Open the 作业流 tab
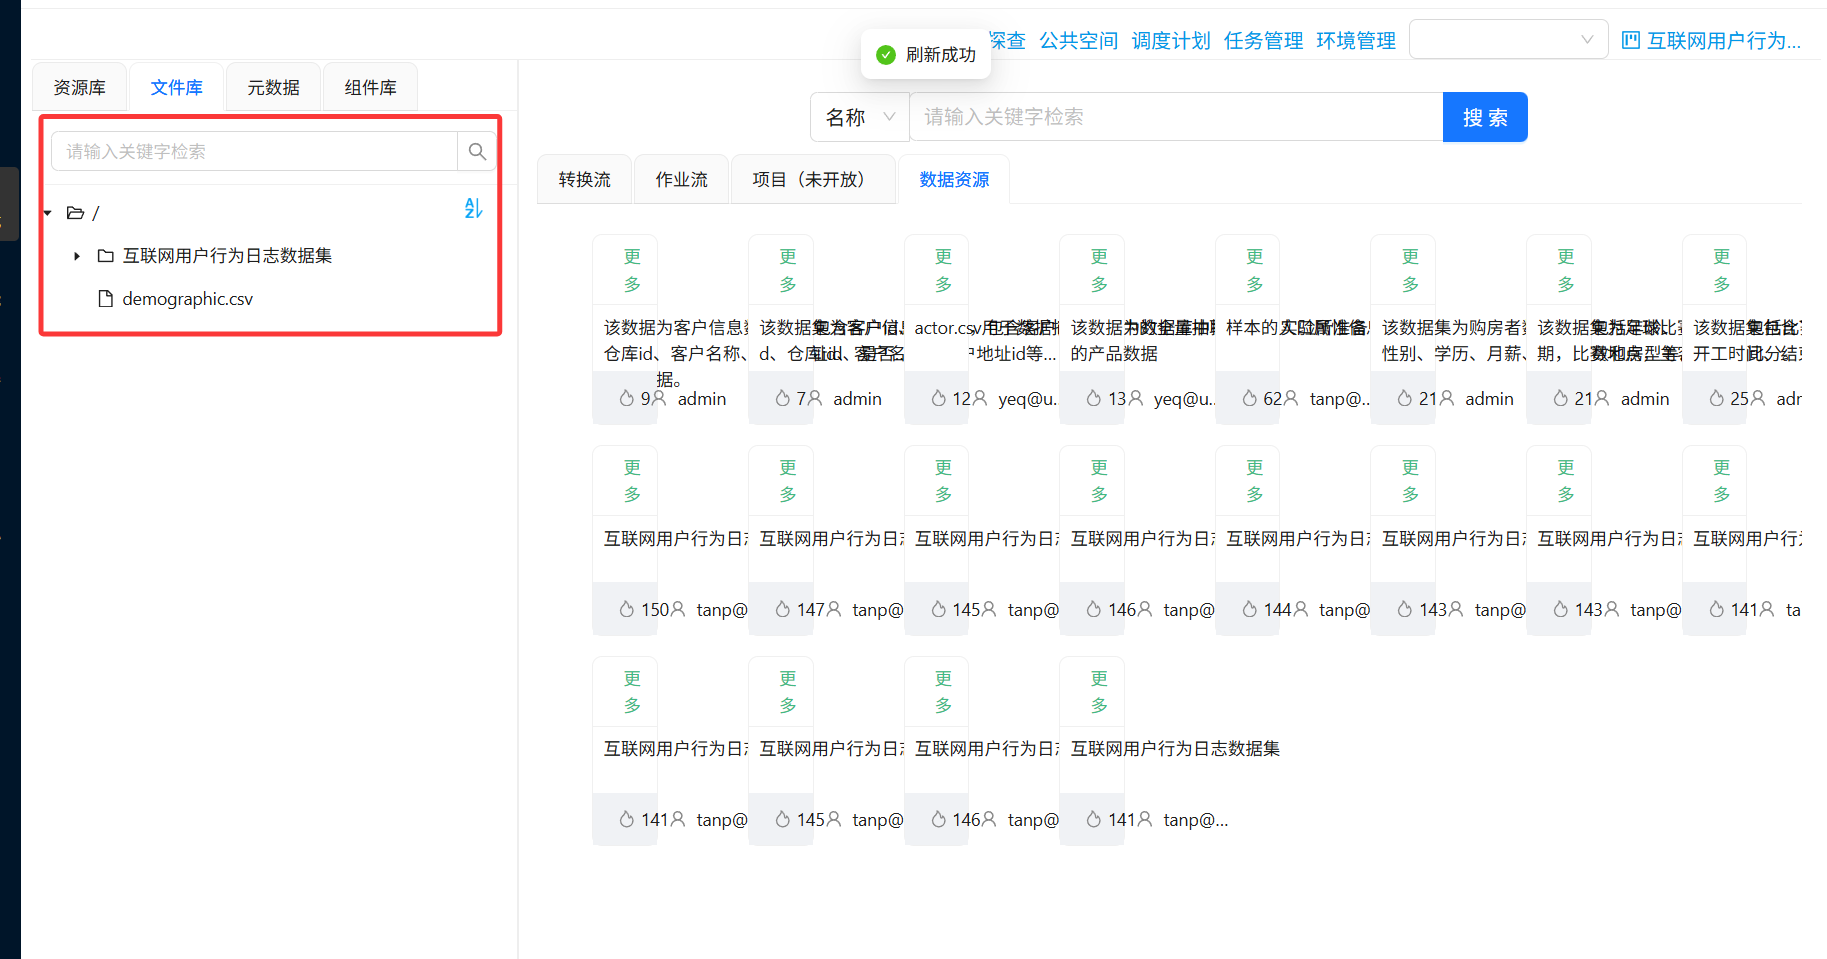The image size is (1827, 959). click(682, 179)
